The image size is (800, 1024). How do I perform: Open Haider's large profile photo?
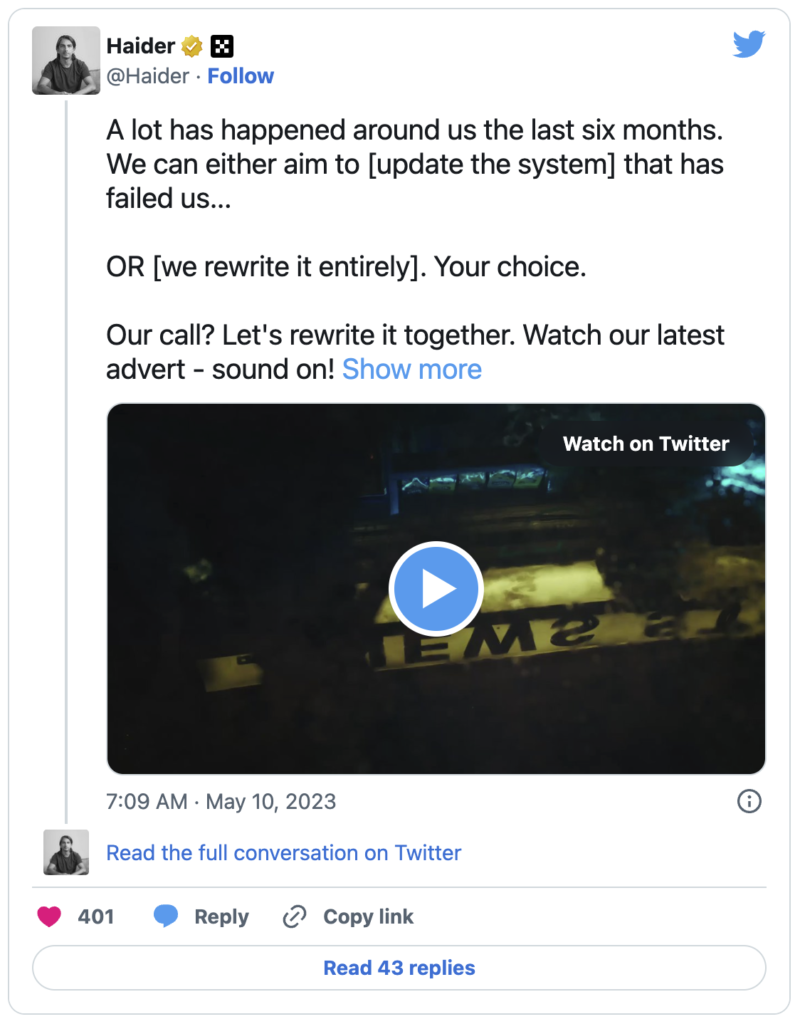click(66, 60)
